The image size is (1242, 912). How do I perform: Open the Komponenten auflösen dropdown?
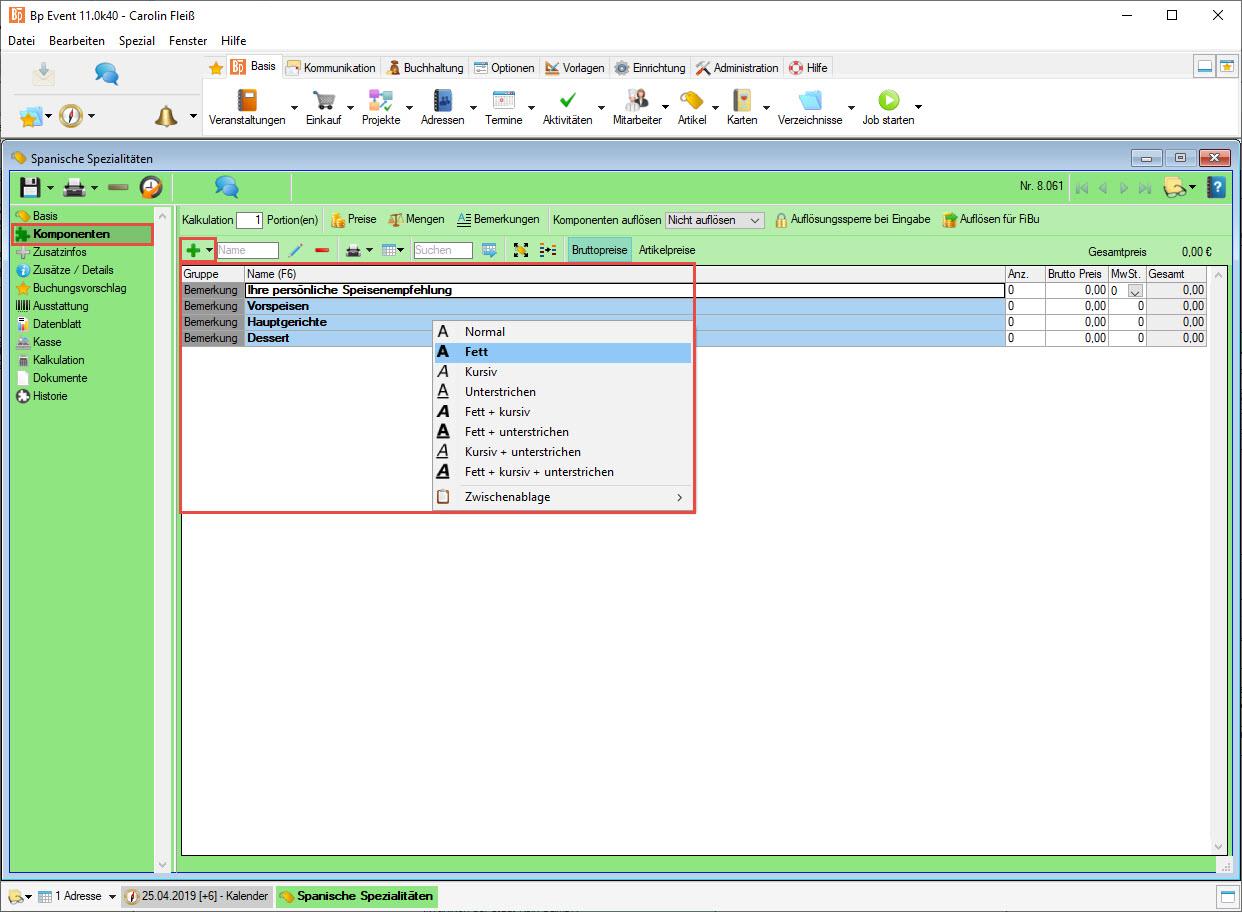click(714, 220)
